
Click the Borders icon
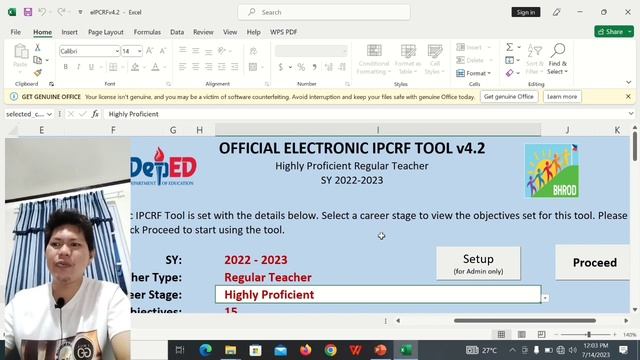113,67
